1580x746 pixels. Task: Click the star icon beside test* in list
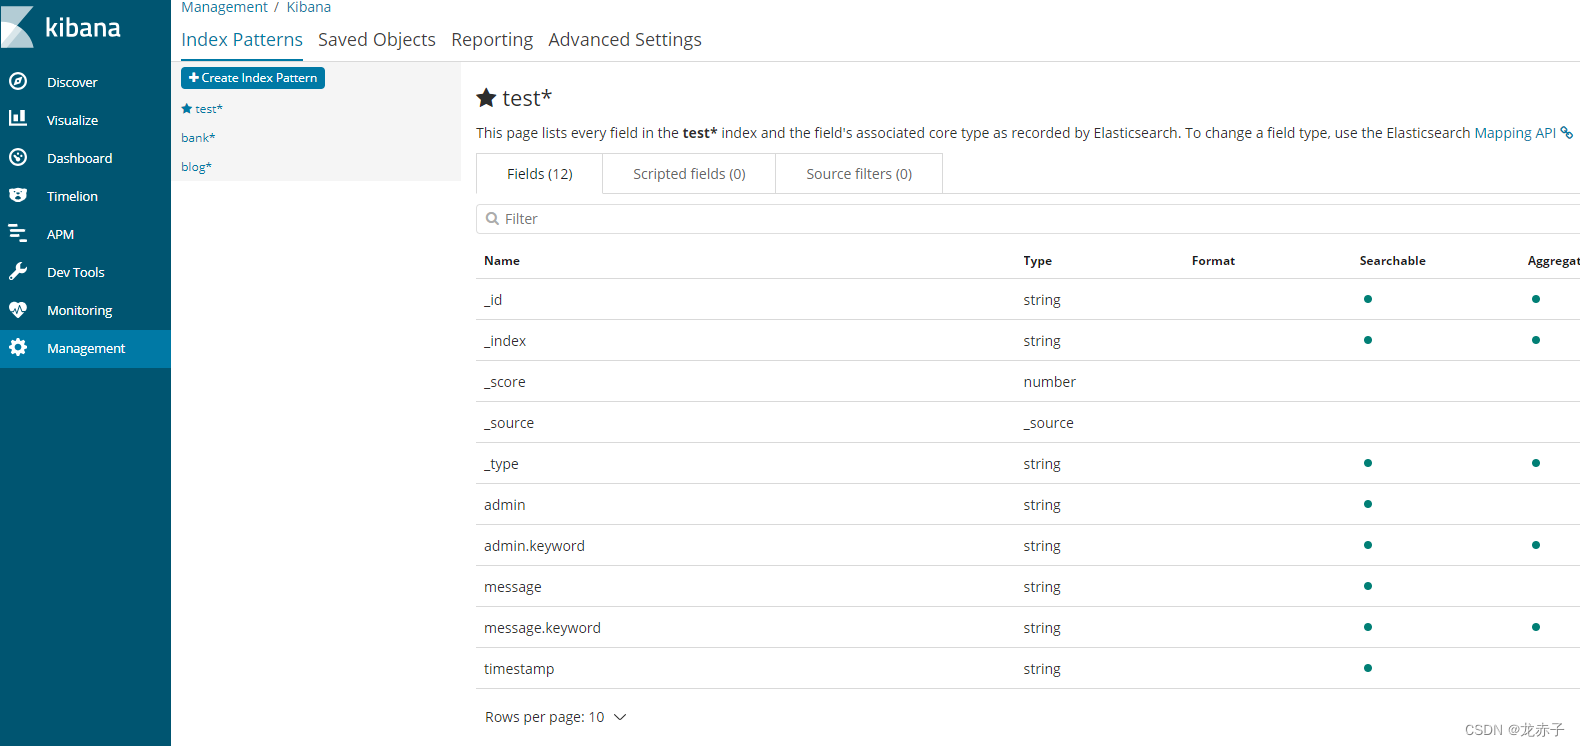pyautogui.click(x=186, y=108)
